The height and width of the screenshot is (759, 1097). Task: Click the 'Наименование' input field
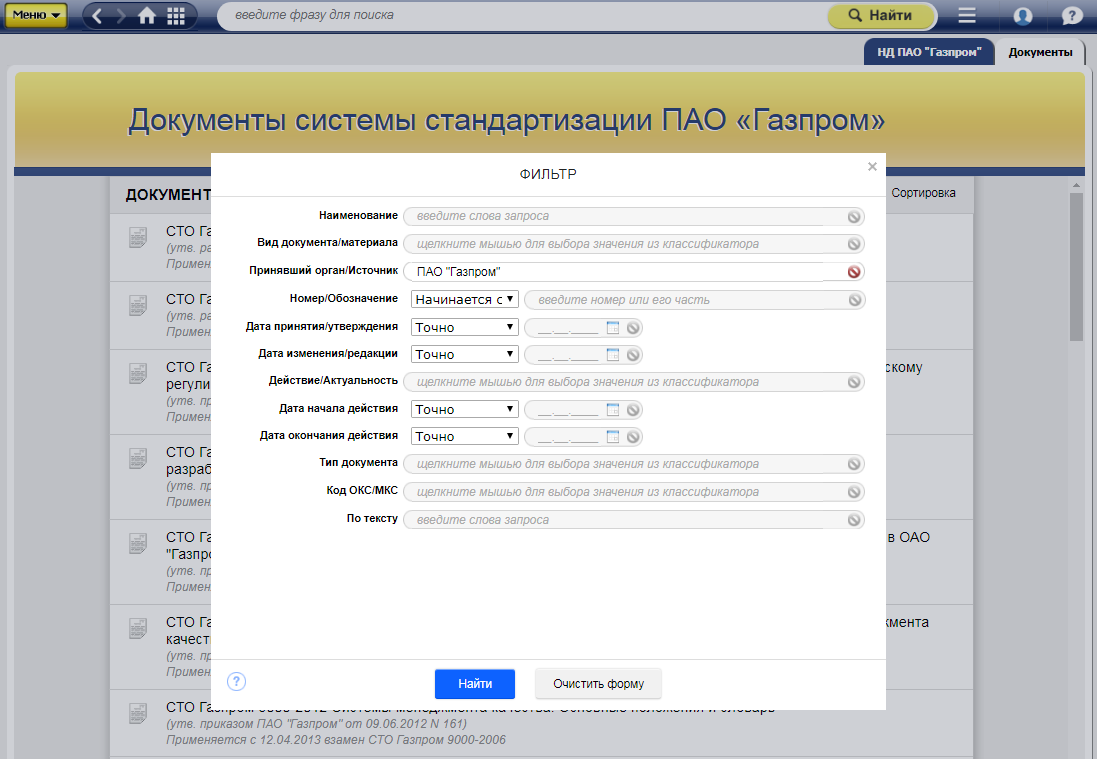(x=625, y=216)
